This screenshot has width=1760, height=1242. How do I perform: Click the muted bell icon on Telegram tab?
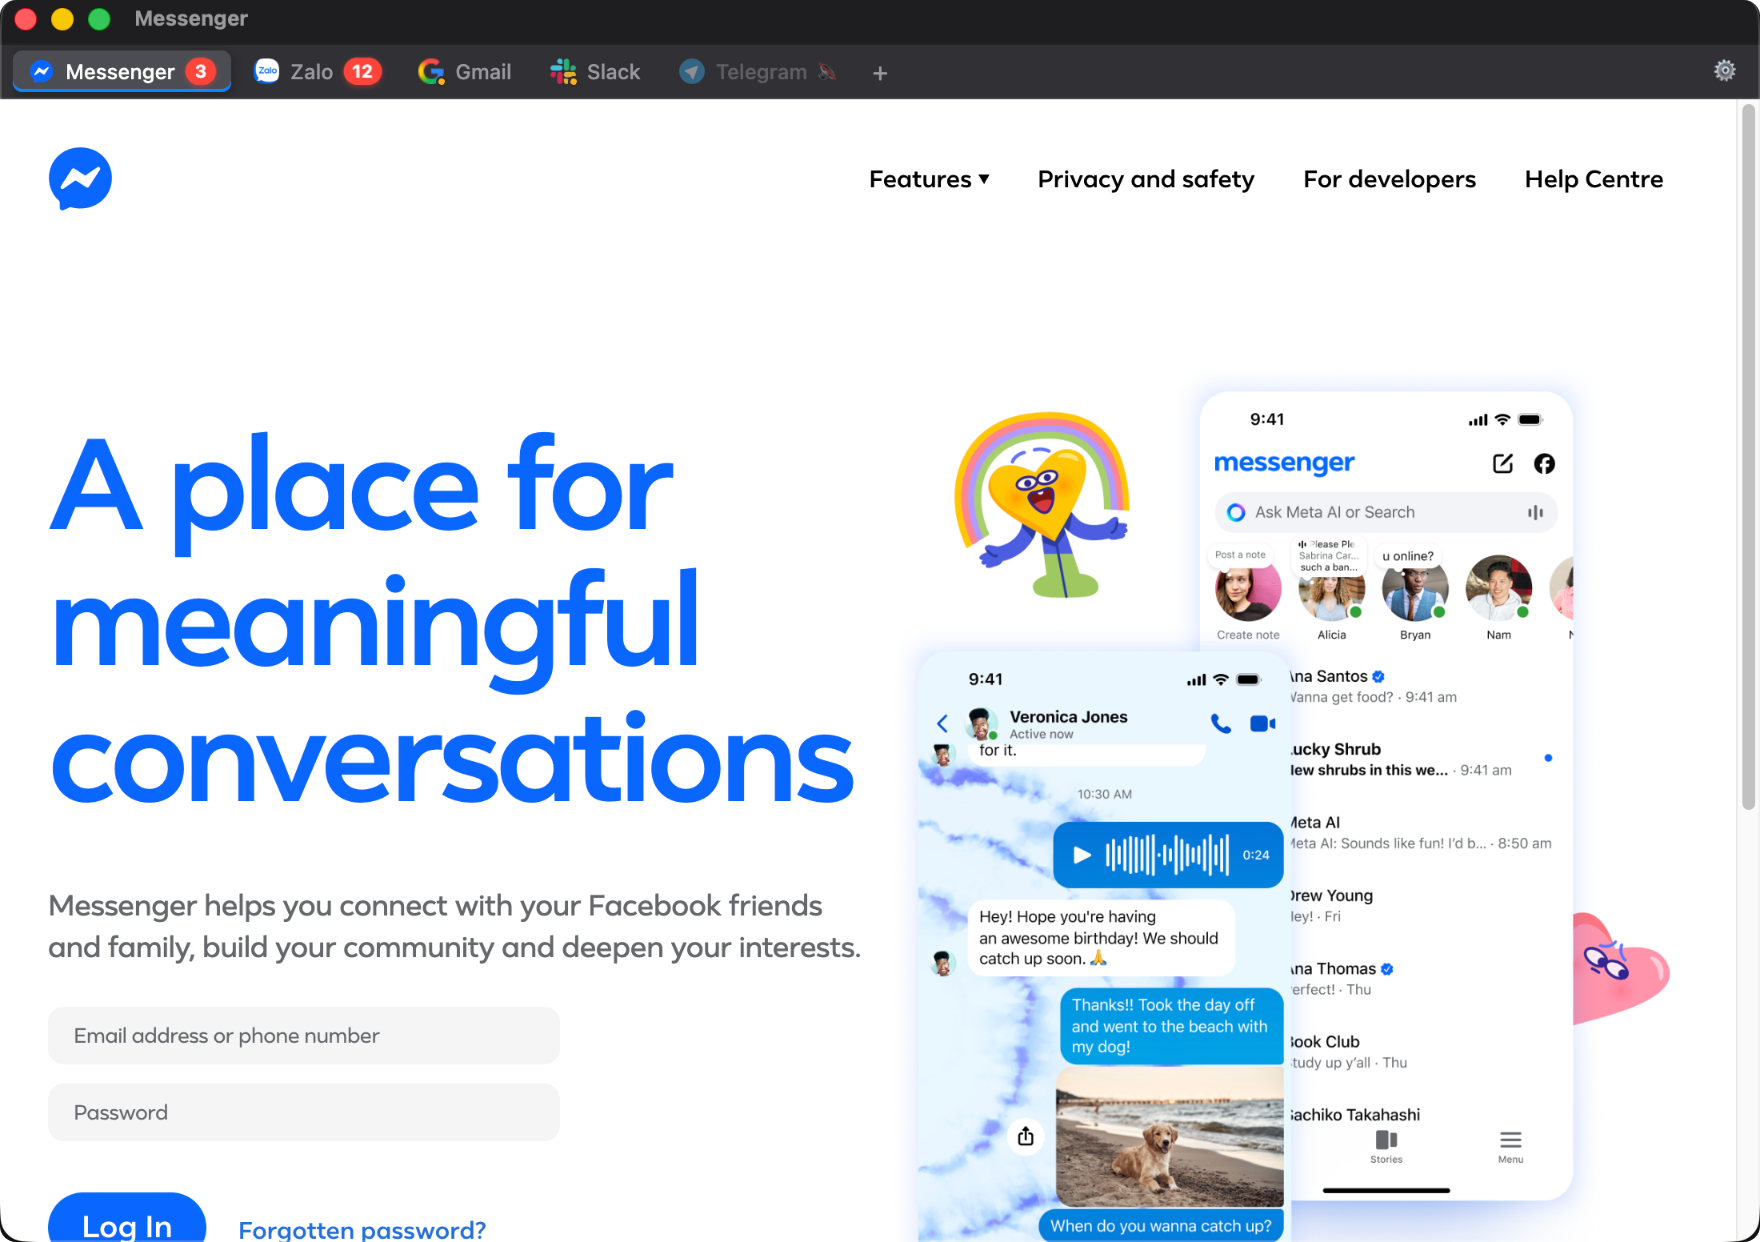pos(827,71)
